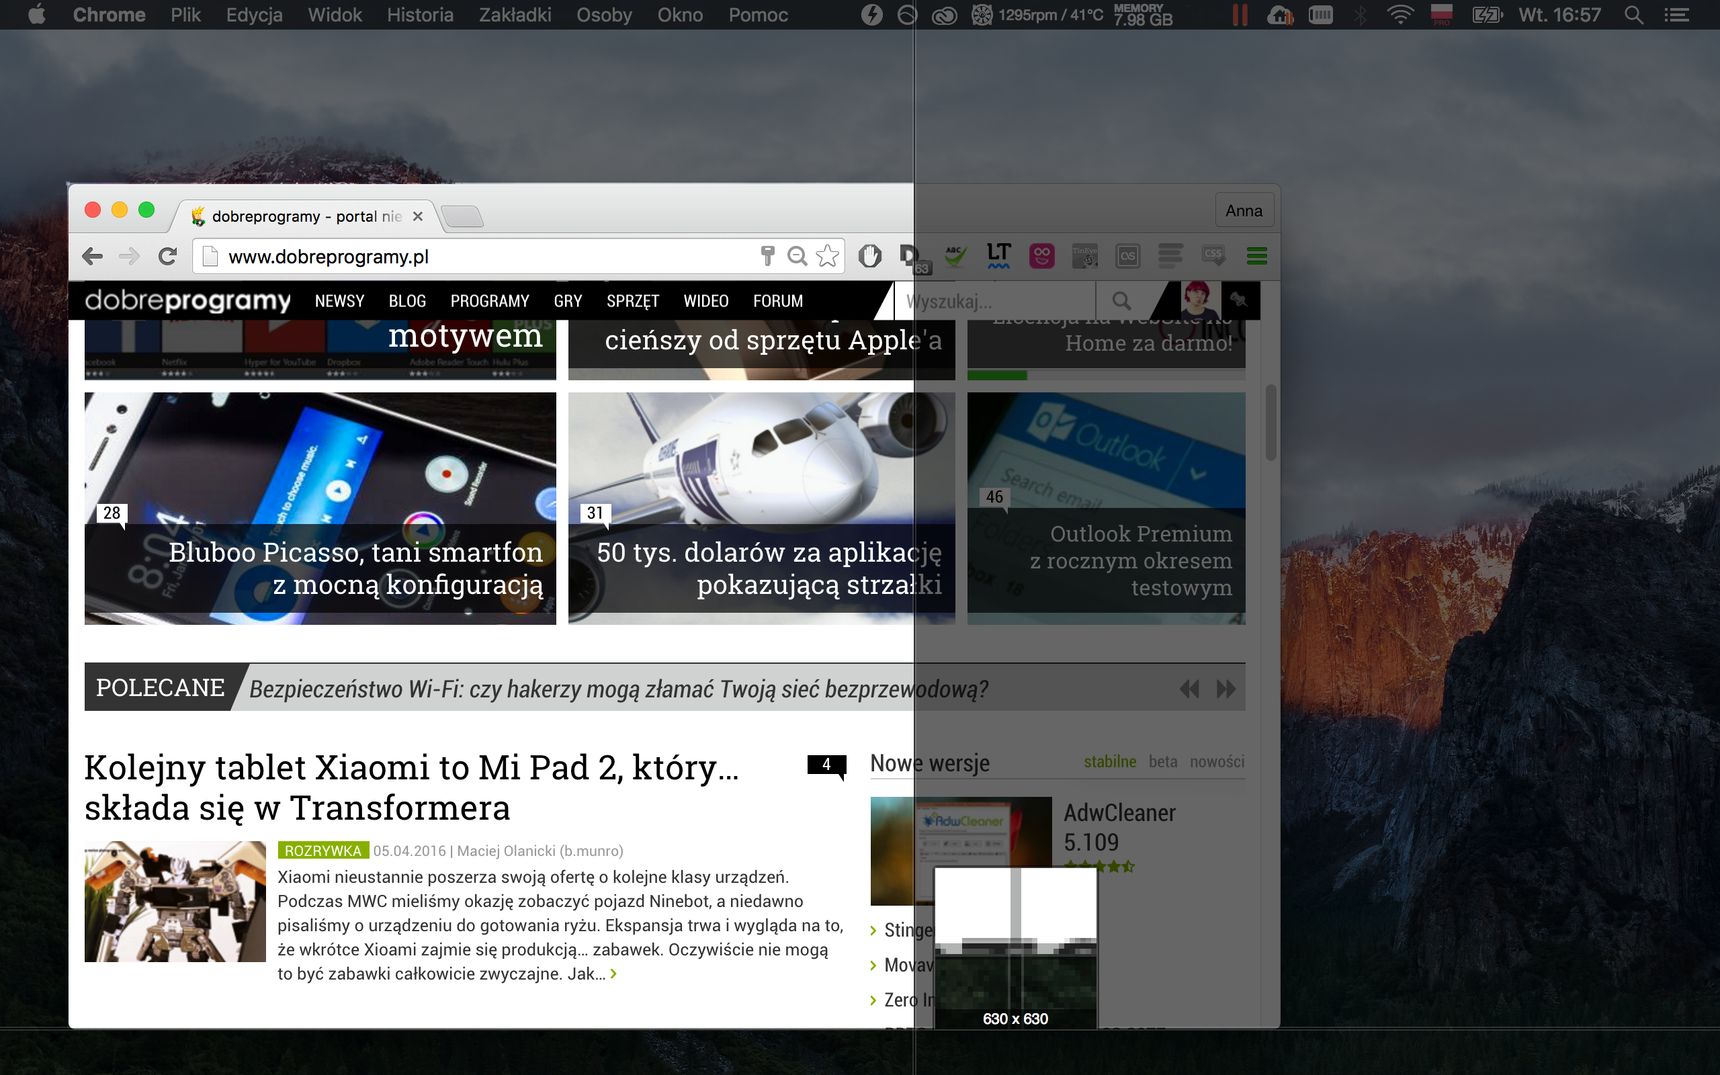Open the Edycja menu
This screenshot has height=1075, width=1720.
pos(254,15)
